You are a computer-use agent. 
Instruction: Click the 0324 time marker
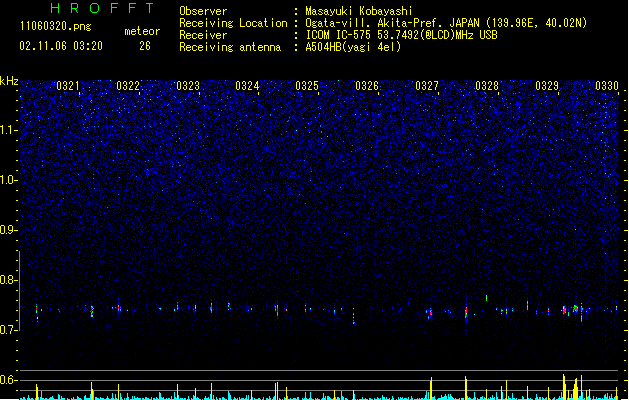click(247, 86)
